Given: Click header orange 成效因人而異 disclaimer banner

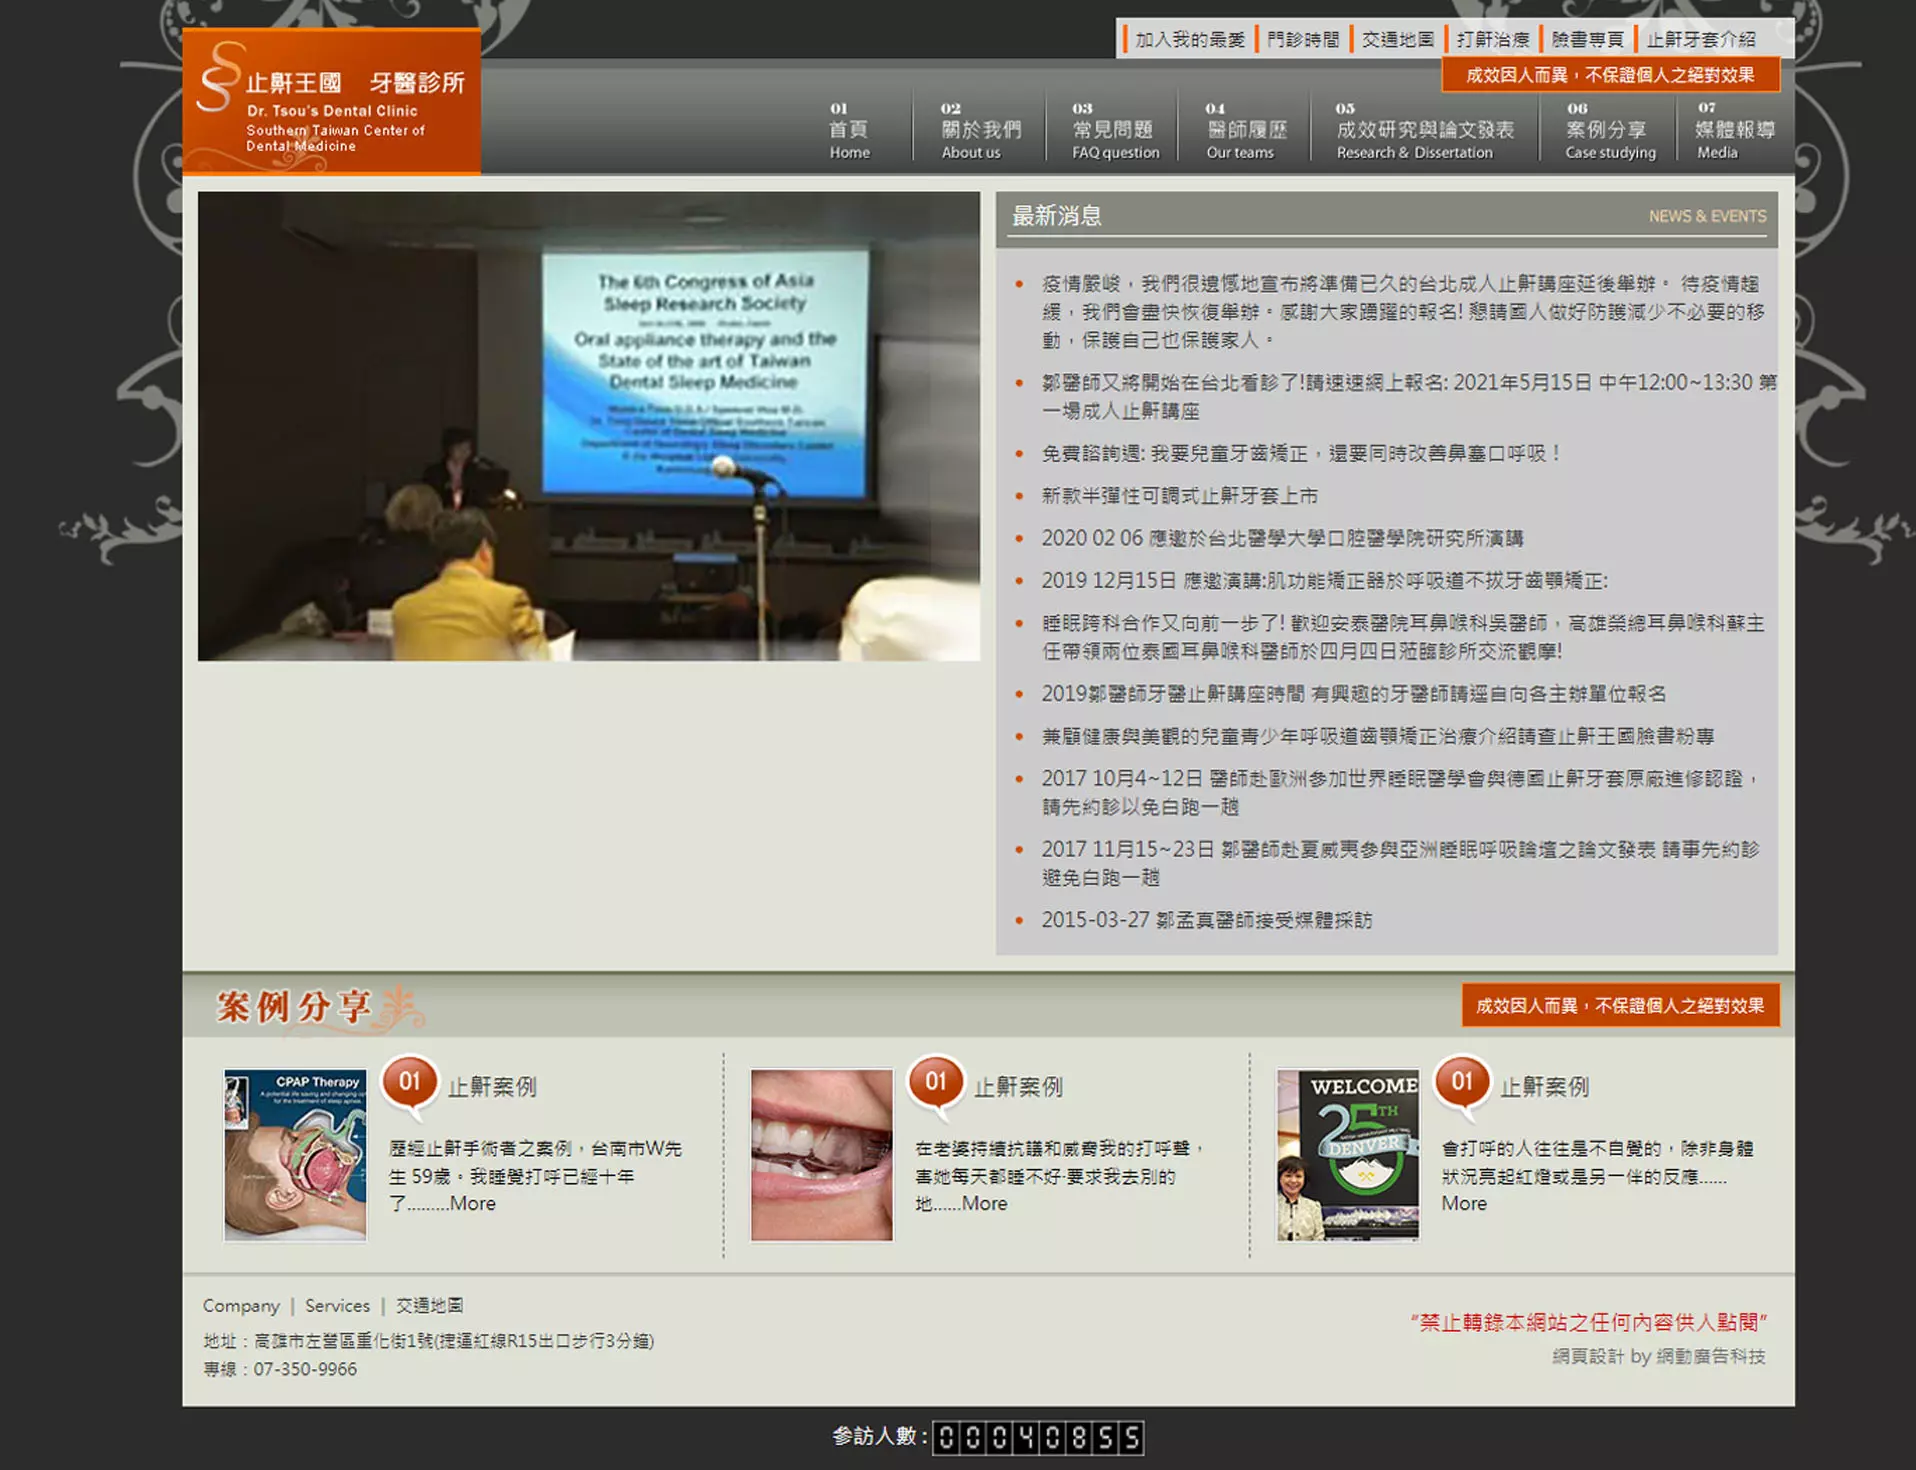Looking at the screenshot, I should coord(1610,75).
